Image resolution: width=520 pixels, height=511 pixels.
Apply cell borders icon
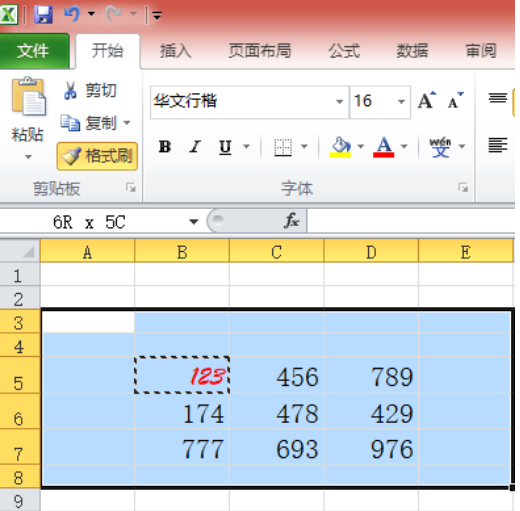[283, 147]
